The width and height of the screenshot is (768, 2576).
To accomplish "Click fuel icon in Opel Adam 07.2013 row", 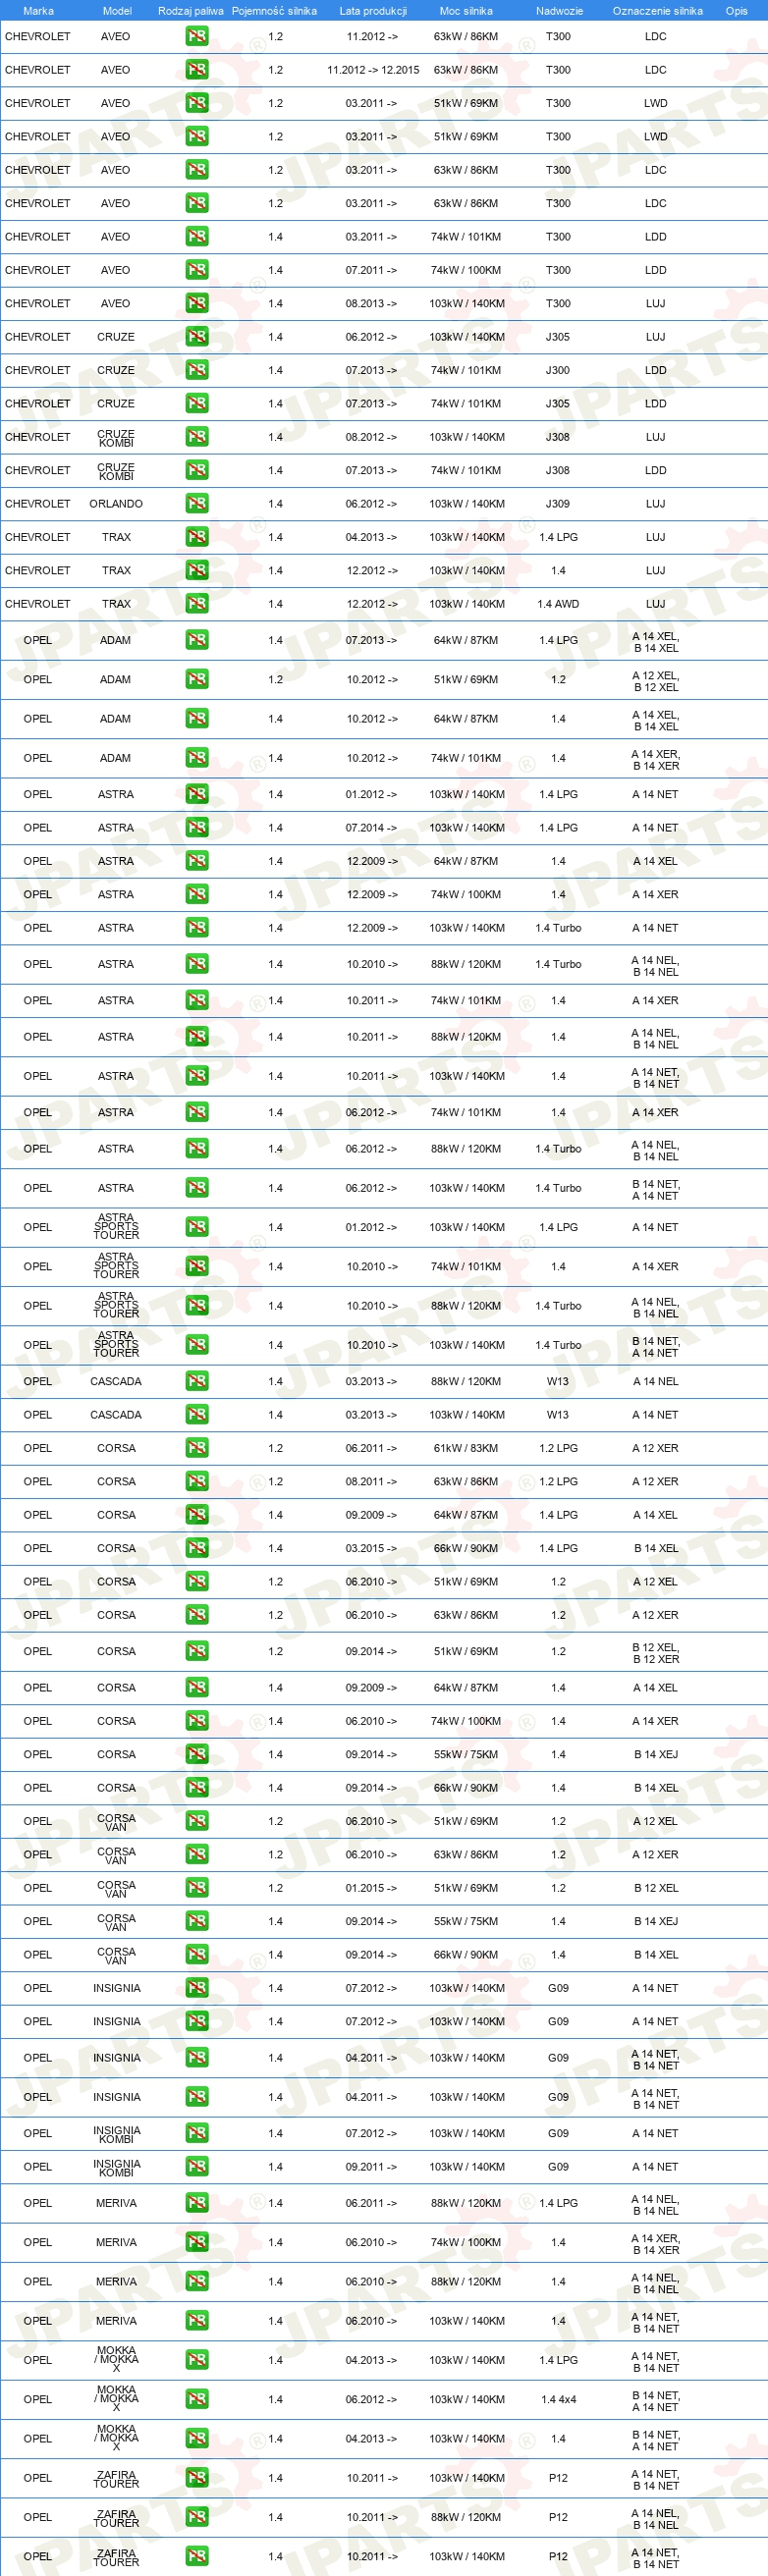I will point(197,640).
